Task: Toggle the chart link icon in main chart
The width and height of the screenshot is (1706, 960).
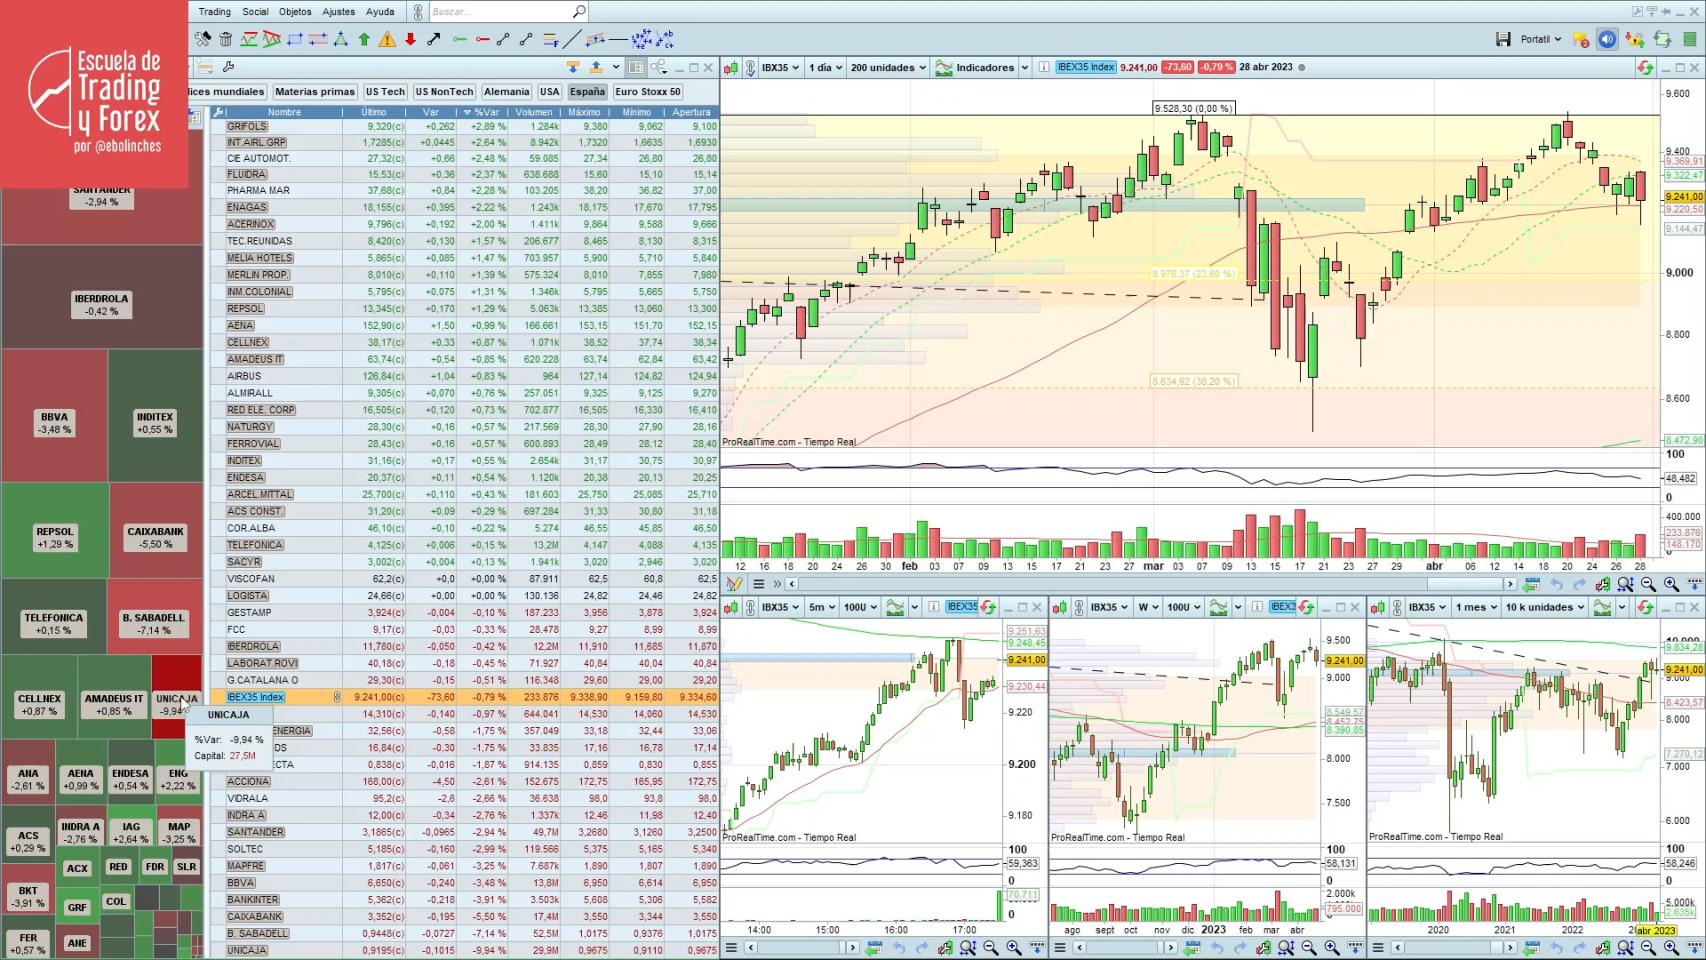Action: (751, 67)
